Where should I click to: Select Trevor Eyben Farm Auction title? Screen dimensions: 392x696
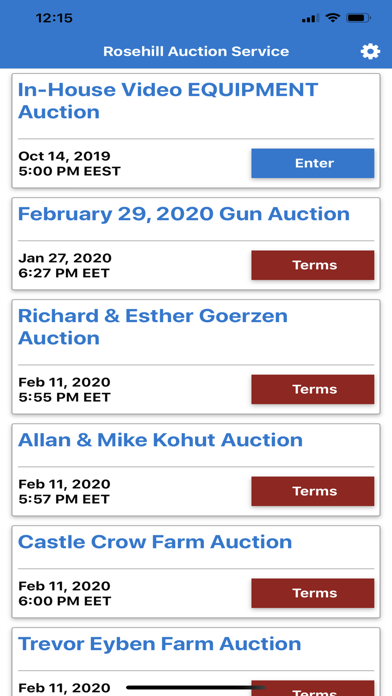click(x=159, y=644)
